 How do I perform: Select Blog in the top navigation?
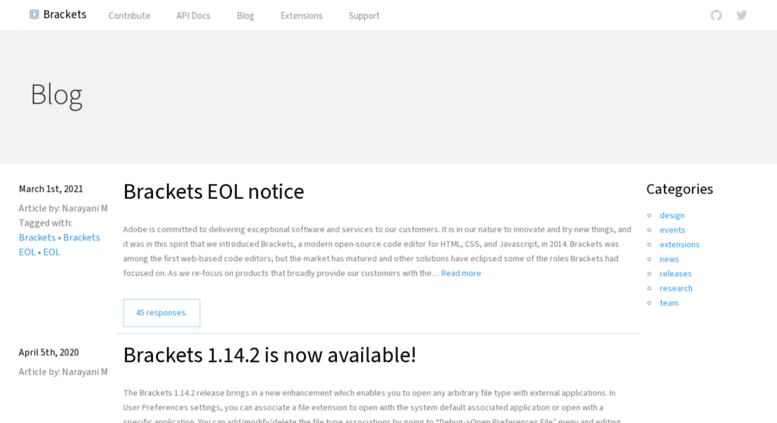245,16
